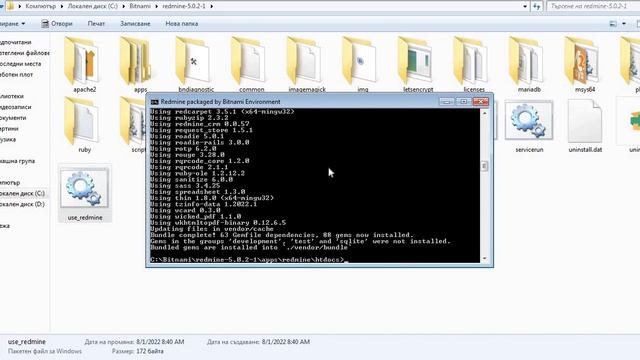This screenshot has width=640, height=360.
Task: Refresh the folder via address bar button
Action: coord(537,6)
